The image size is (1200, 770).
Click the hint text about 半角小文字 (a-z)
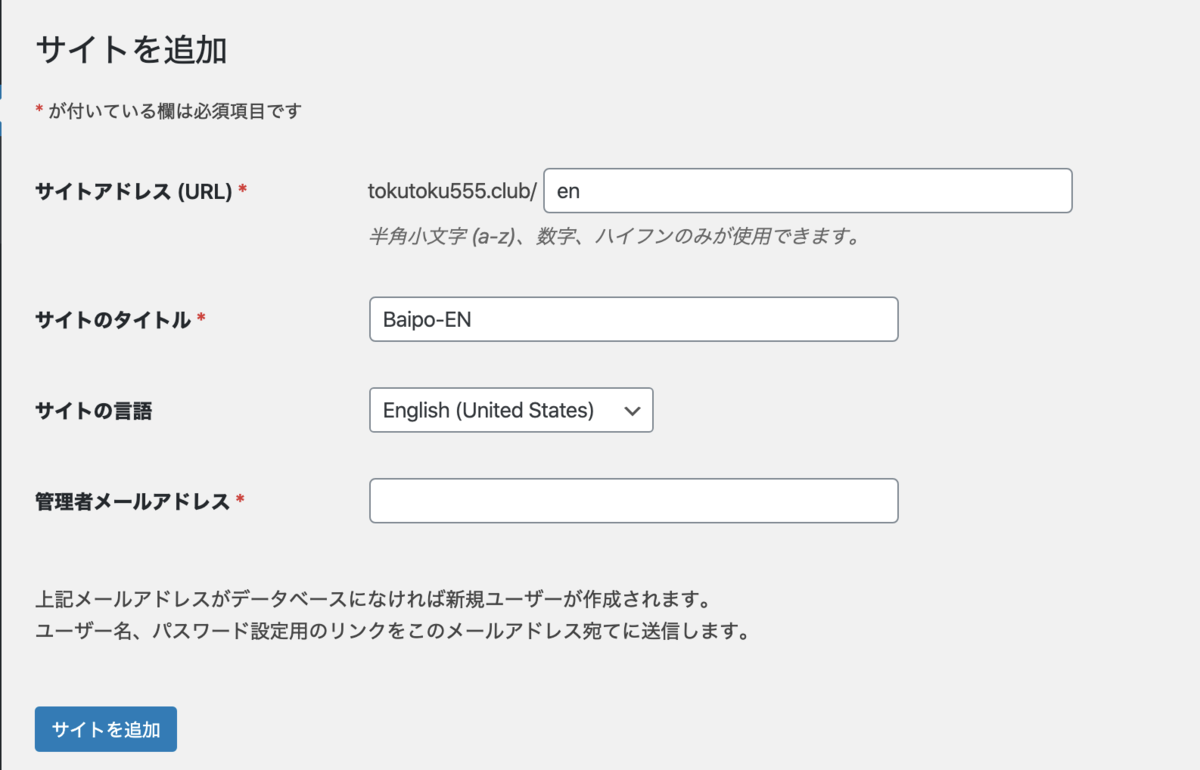pos(615,237)
